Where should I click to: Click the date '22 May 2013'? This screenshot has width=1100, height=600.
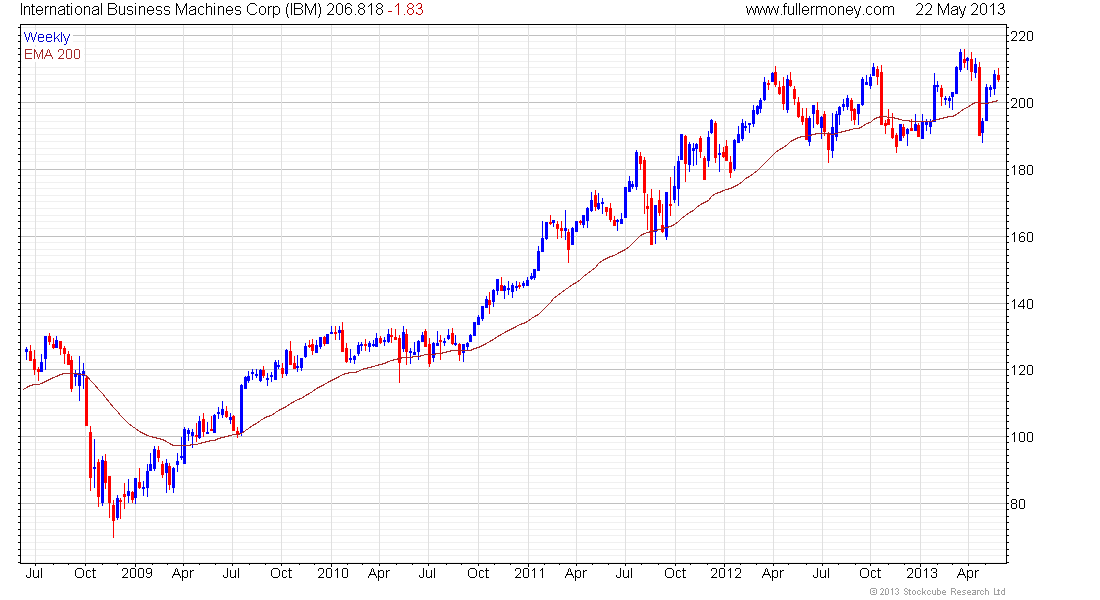960,10
